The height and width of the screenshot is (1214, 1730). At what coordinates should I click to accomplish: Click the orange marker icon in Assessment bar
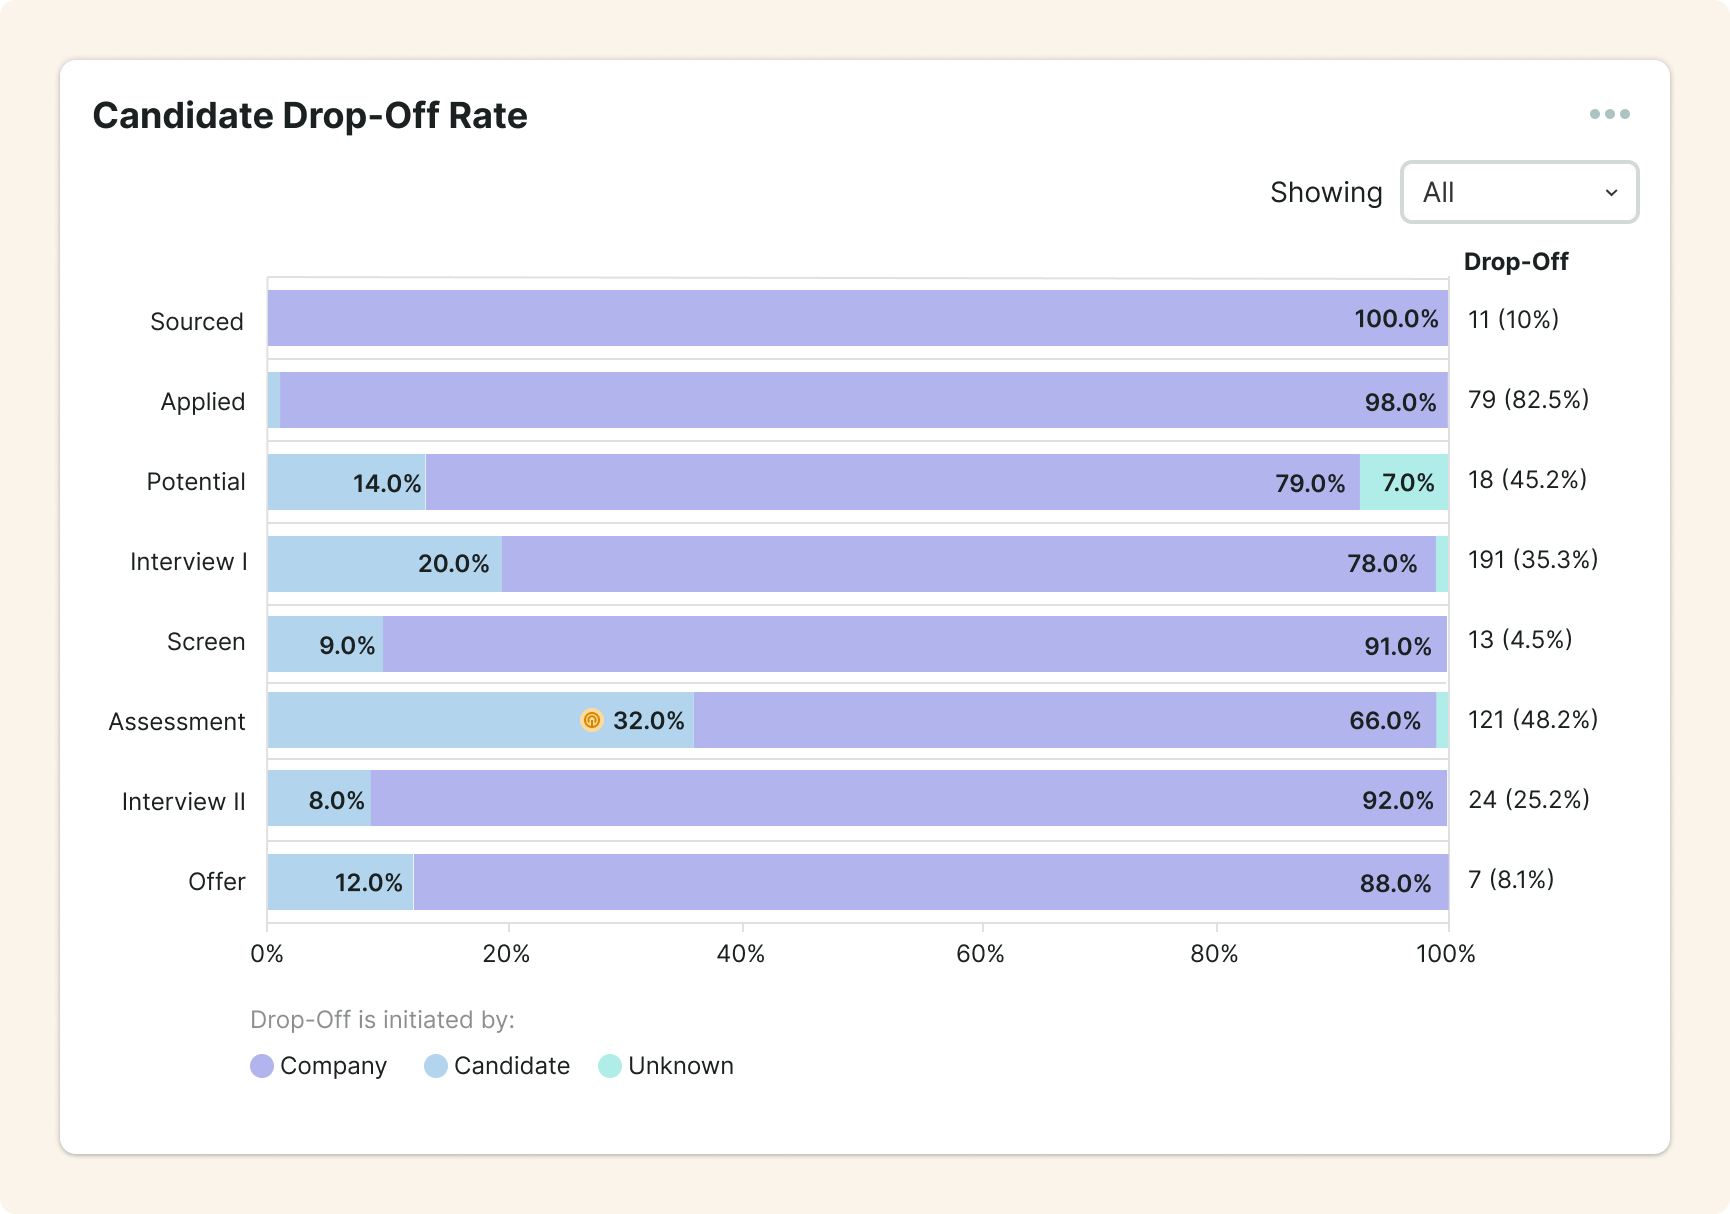[592, 720]
